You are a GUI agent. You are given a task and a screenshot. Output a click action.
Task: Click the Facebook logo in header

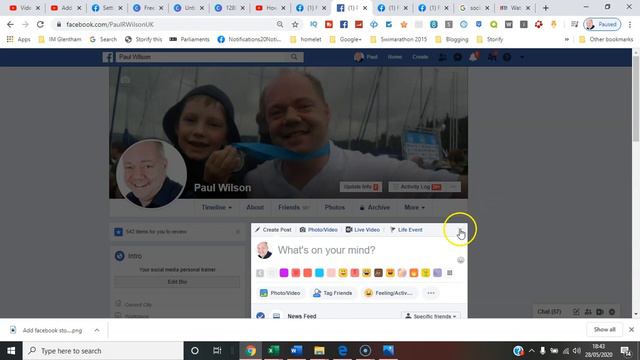(108, 57)
